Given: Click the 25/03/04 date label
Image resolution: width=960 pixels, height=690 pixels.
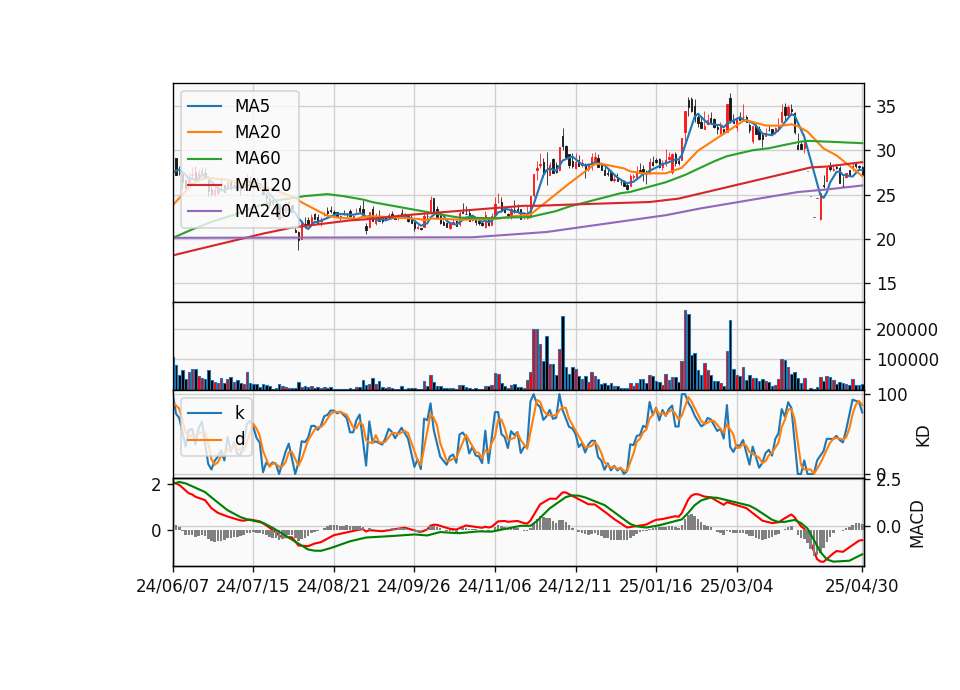Looking at the screenshot, I should tap(737, 587).
